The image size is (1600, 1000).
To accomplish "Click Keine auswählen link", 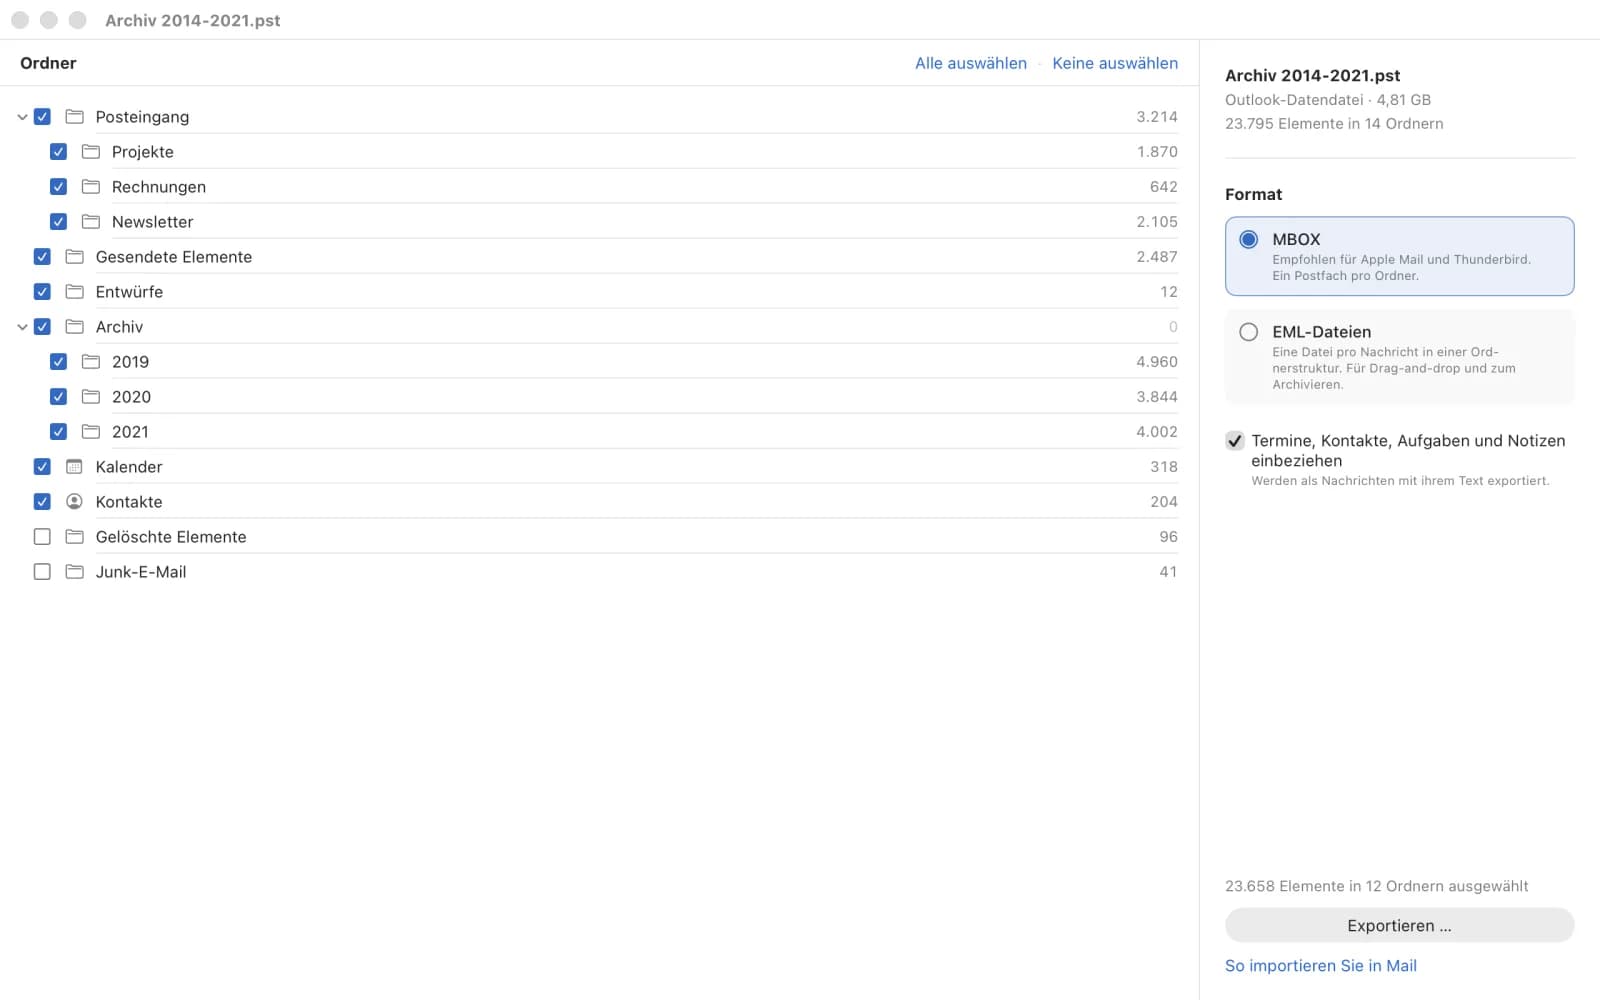I will click(1115, 63).
